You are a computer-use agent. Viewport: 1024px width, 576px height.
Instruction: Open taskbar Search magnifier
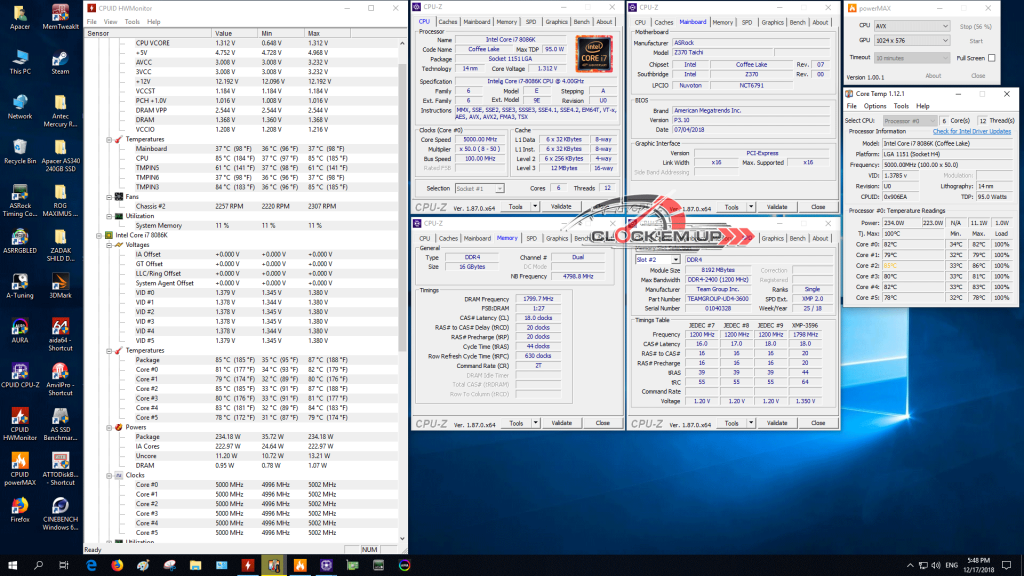coord(38,566)
